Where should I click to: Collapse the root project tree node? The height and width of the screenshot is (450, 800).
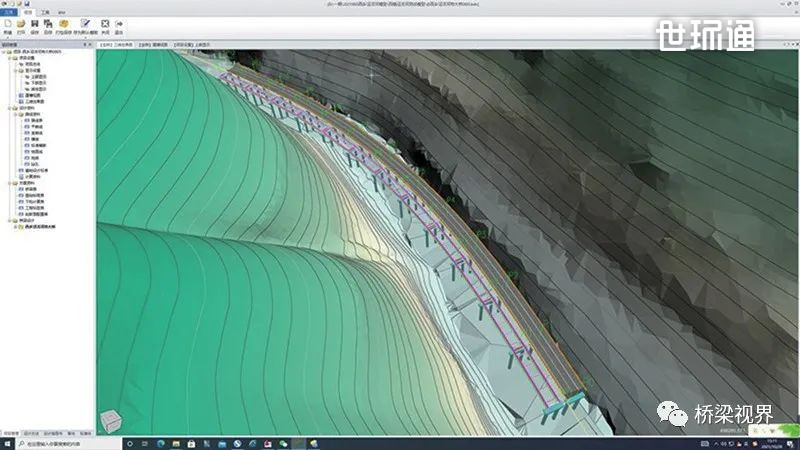tap(4, 51)
